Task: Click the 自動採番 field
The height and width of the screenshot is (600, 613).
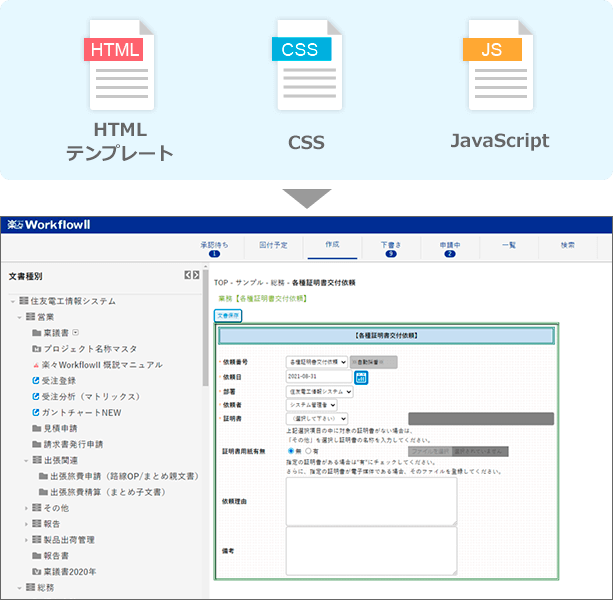Action: (373, 362)
